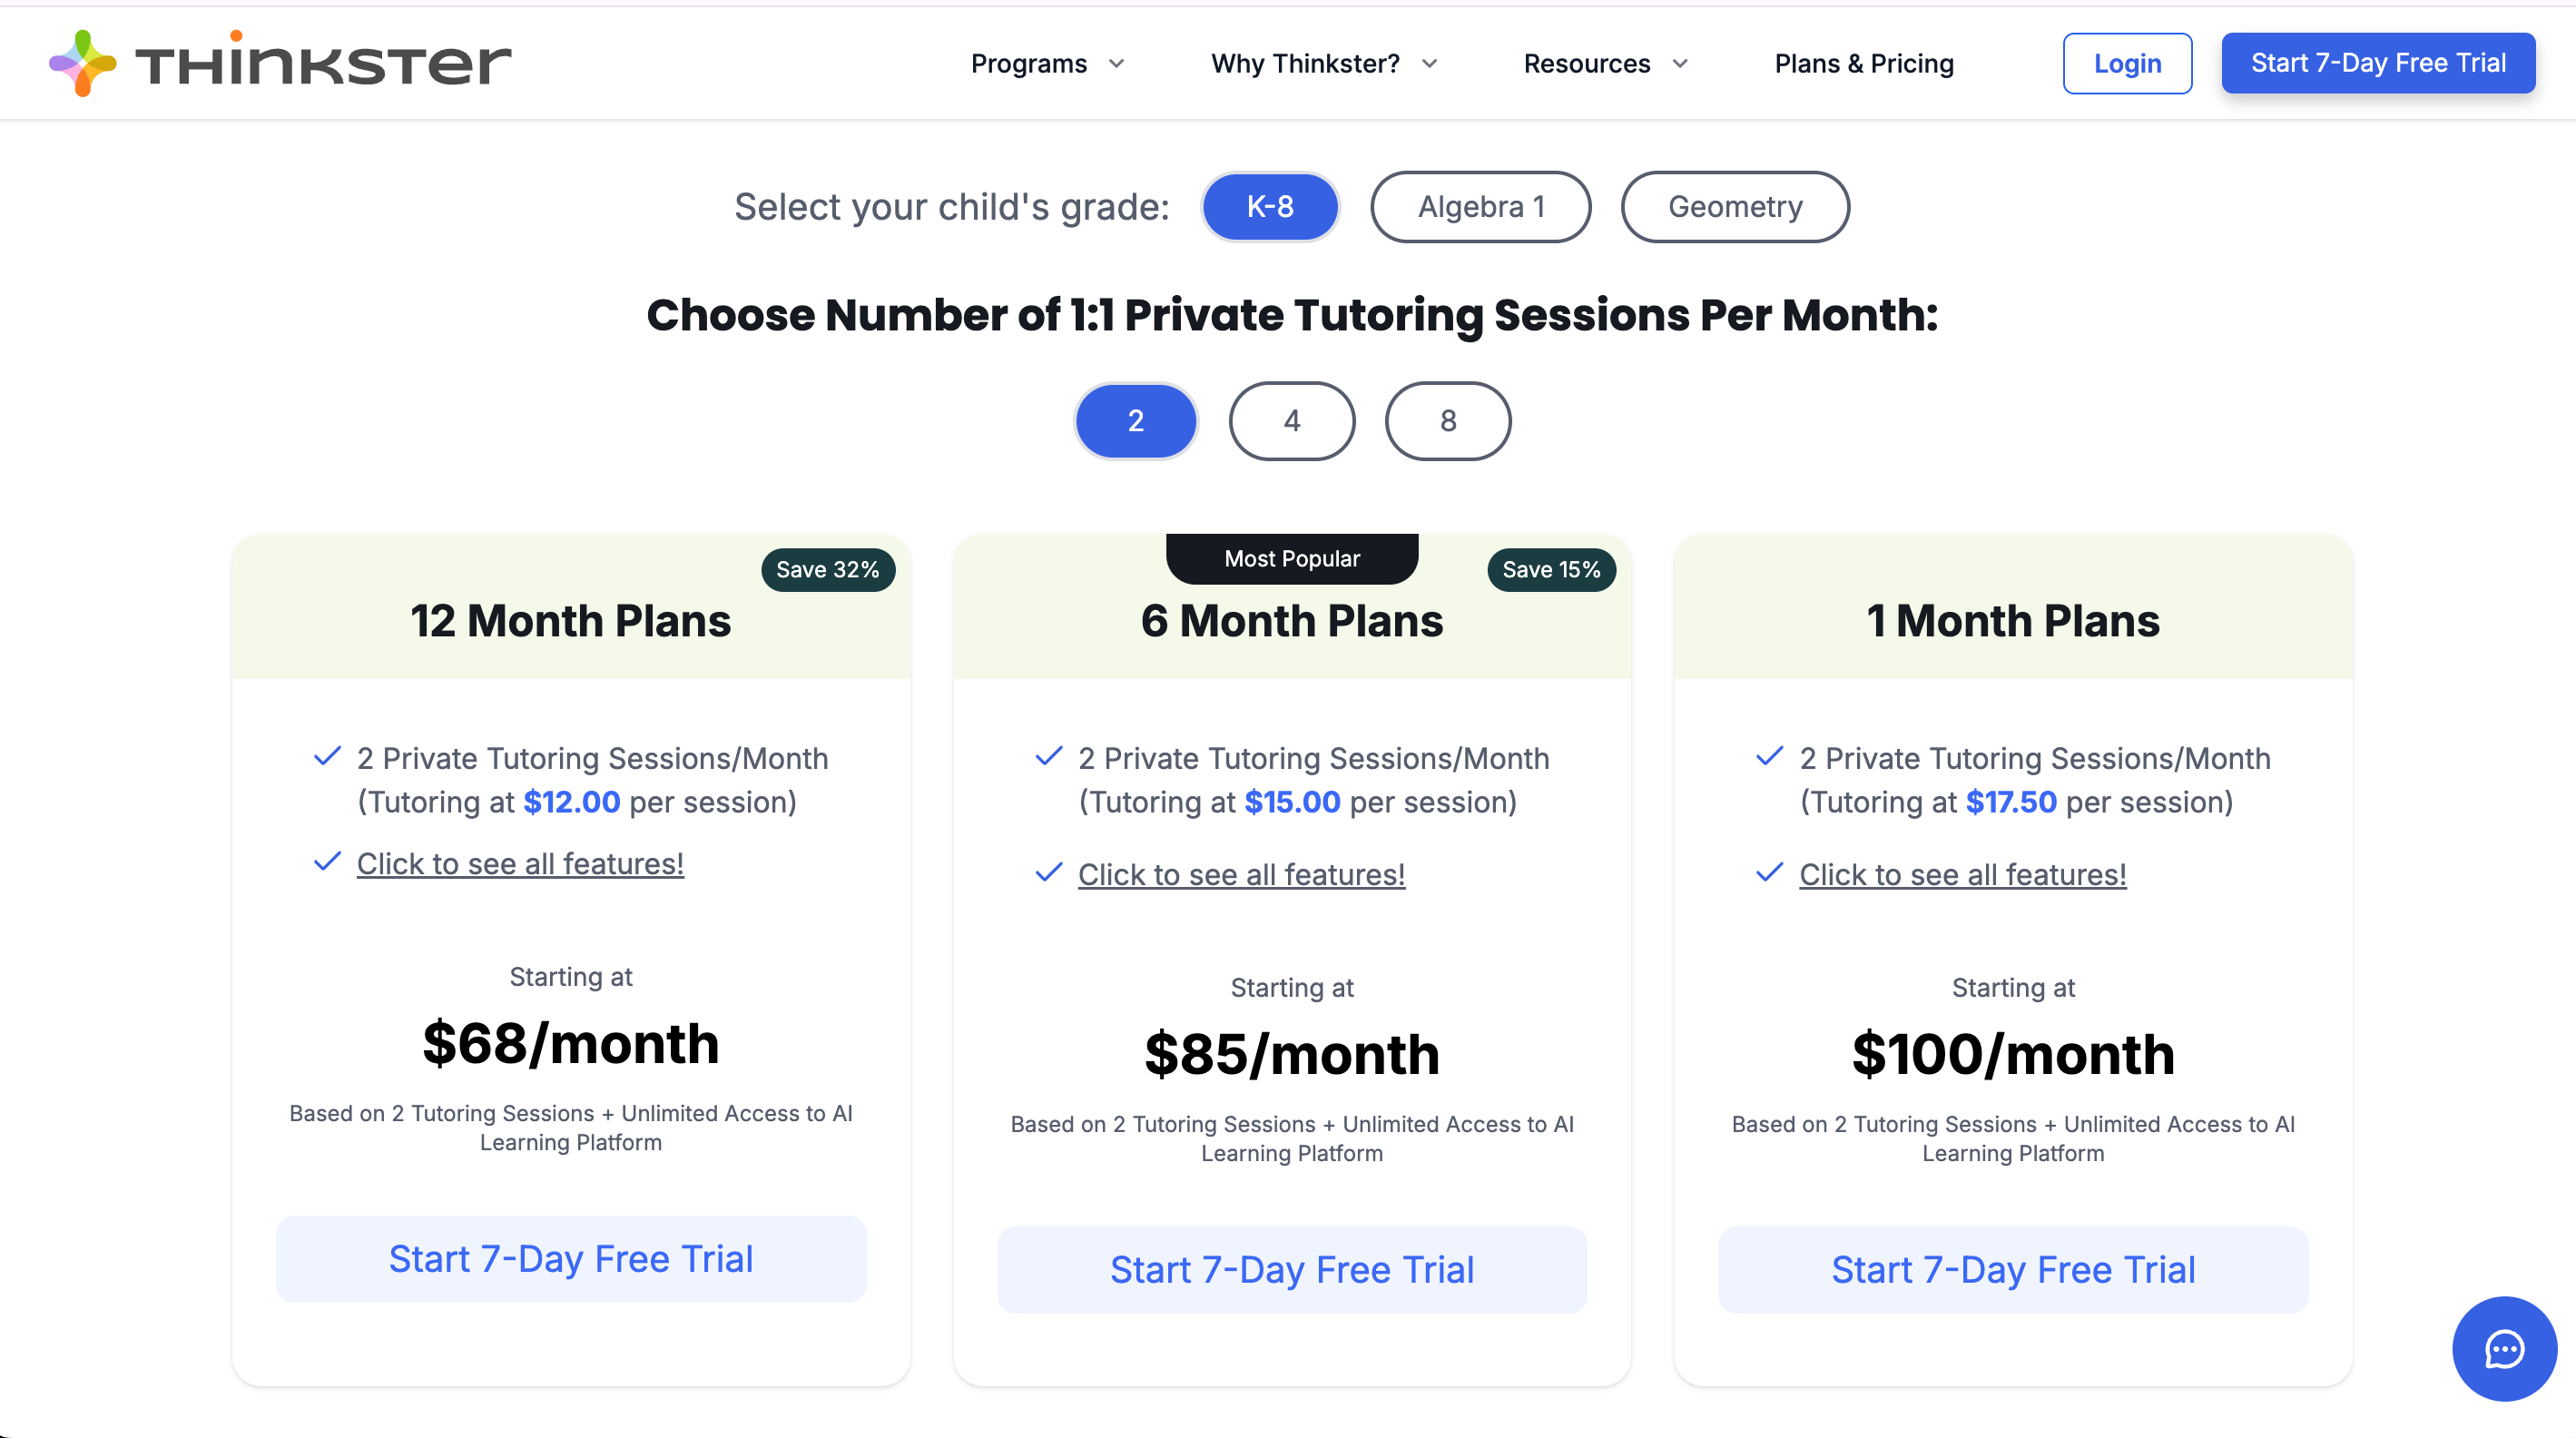Image resolution: width=2576 pixels, height=1438 pixels.
Task: Select the Geometry grade option
Action: pos(1735,207)
